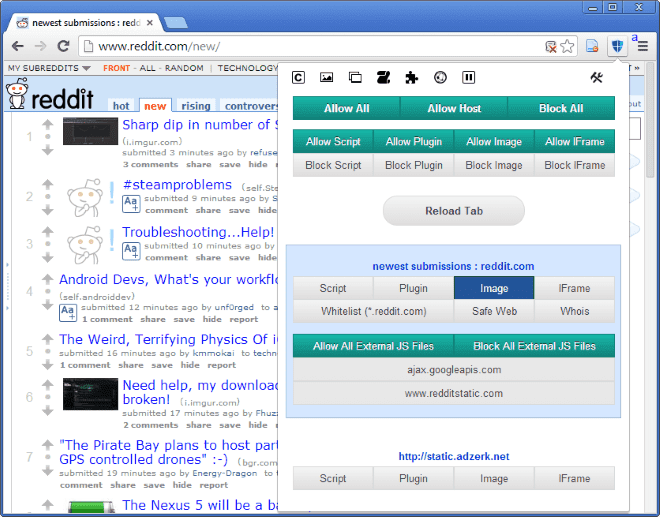The image size is (660, 517).
Task: Switch to the hot tab
Action: [122, 105]
